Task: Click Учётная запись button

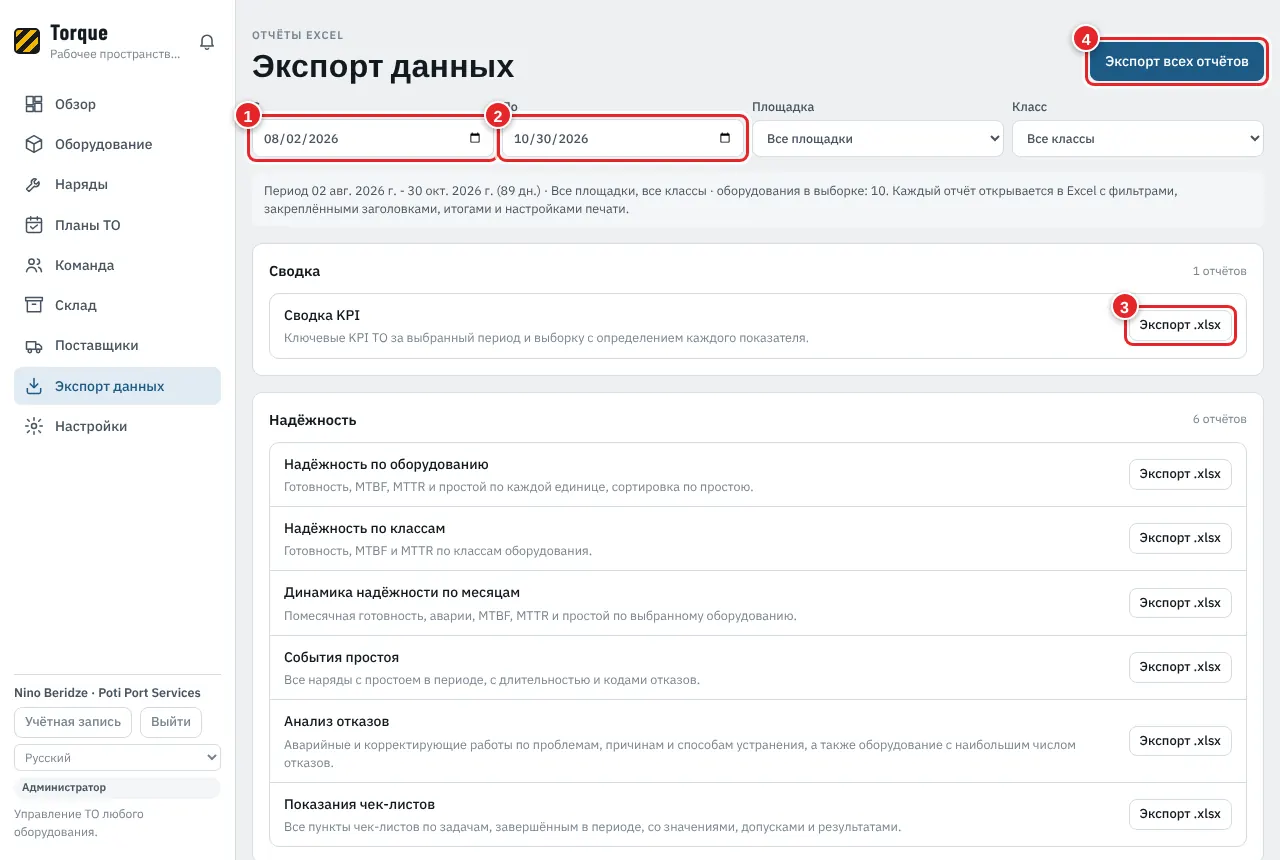Action: (x=73, y=722)
